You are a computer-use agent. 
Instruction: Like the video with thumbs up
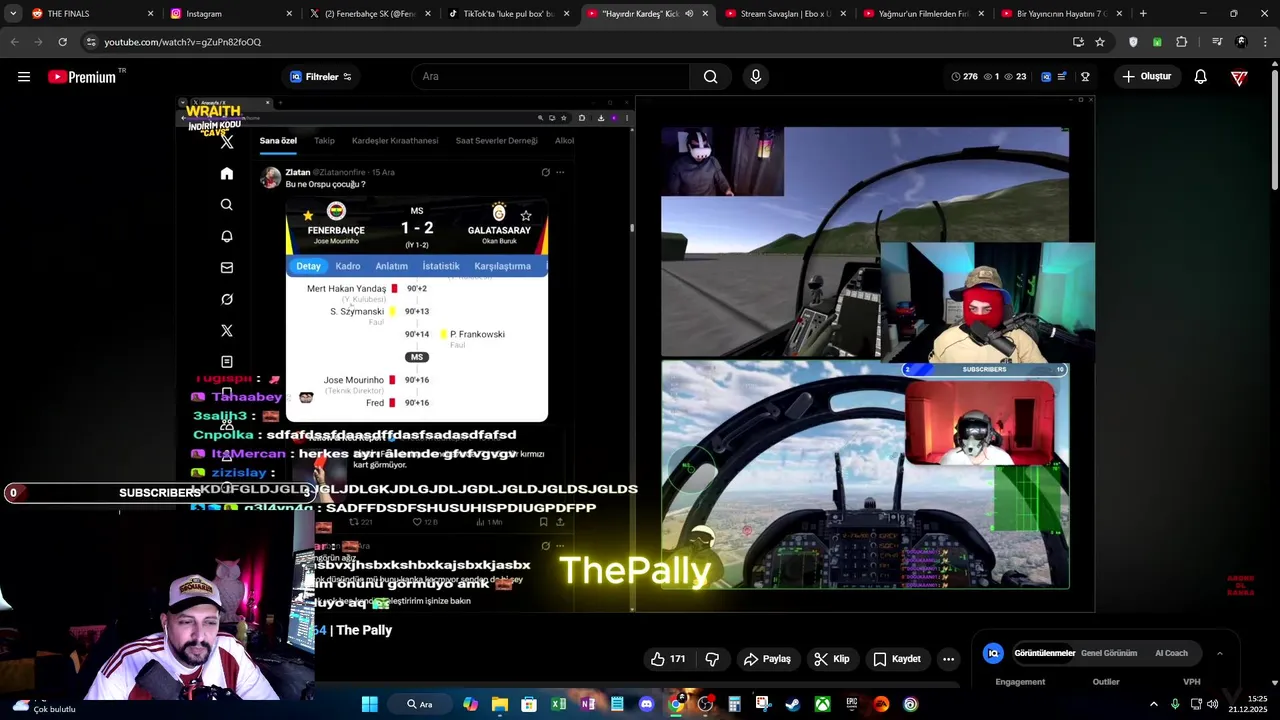pos(668,659)
